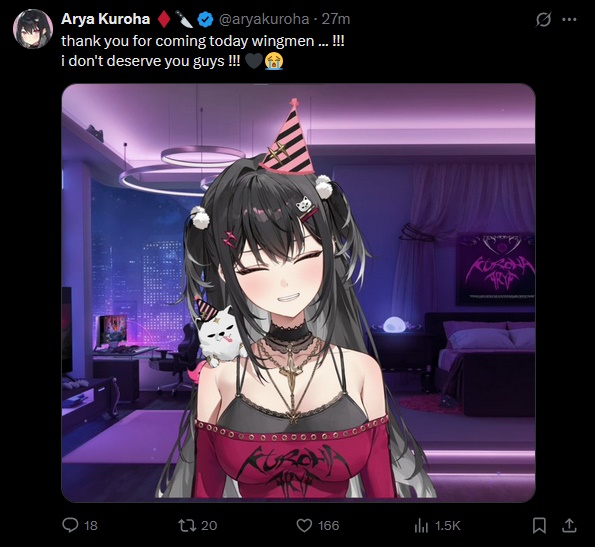
Task: Click the black heart emoji in post
Action: [254, 61]
